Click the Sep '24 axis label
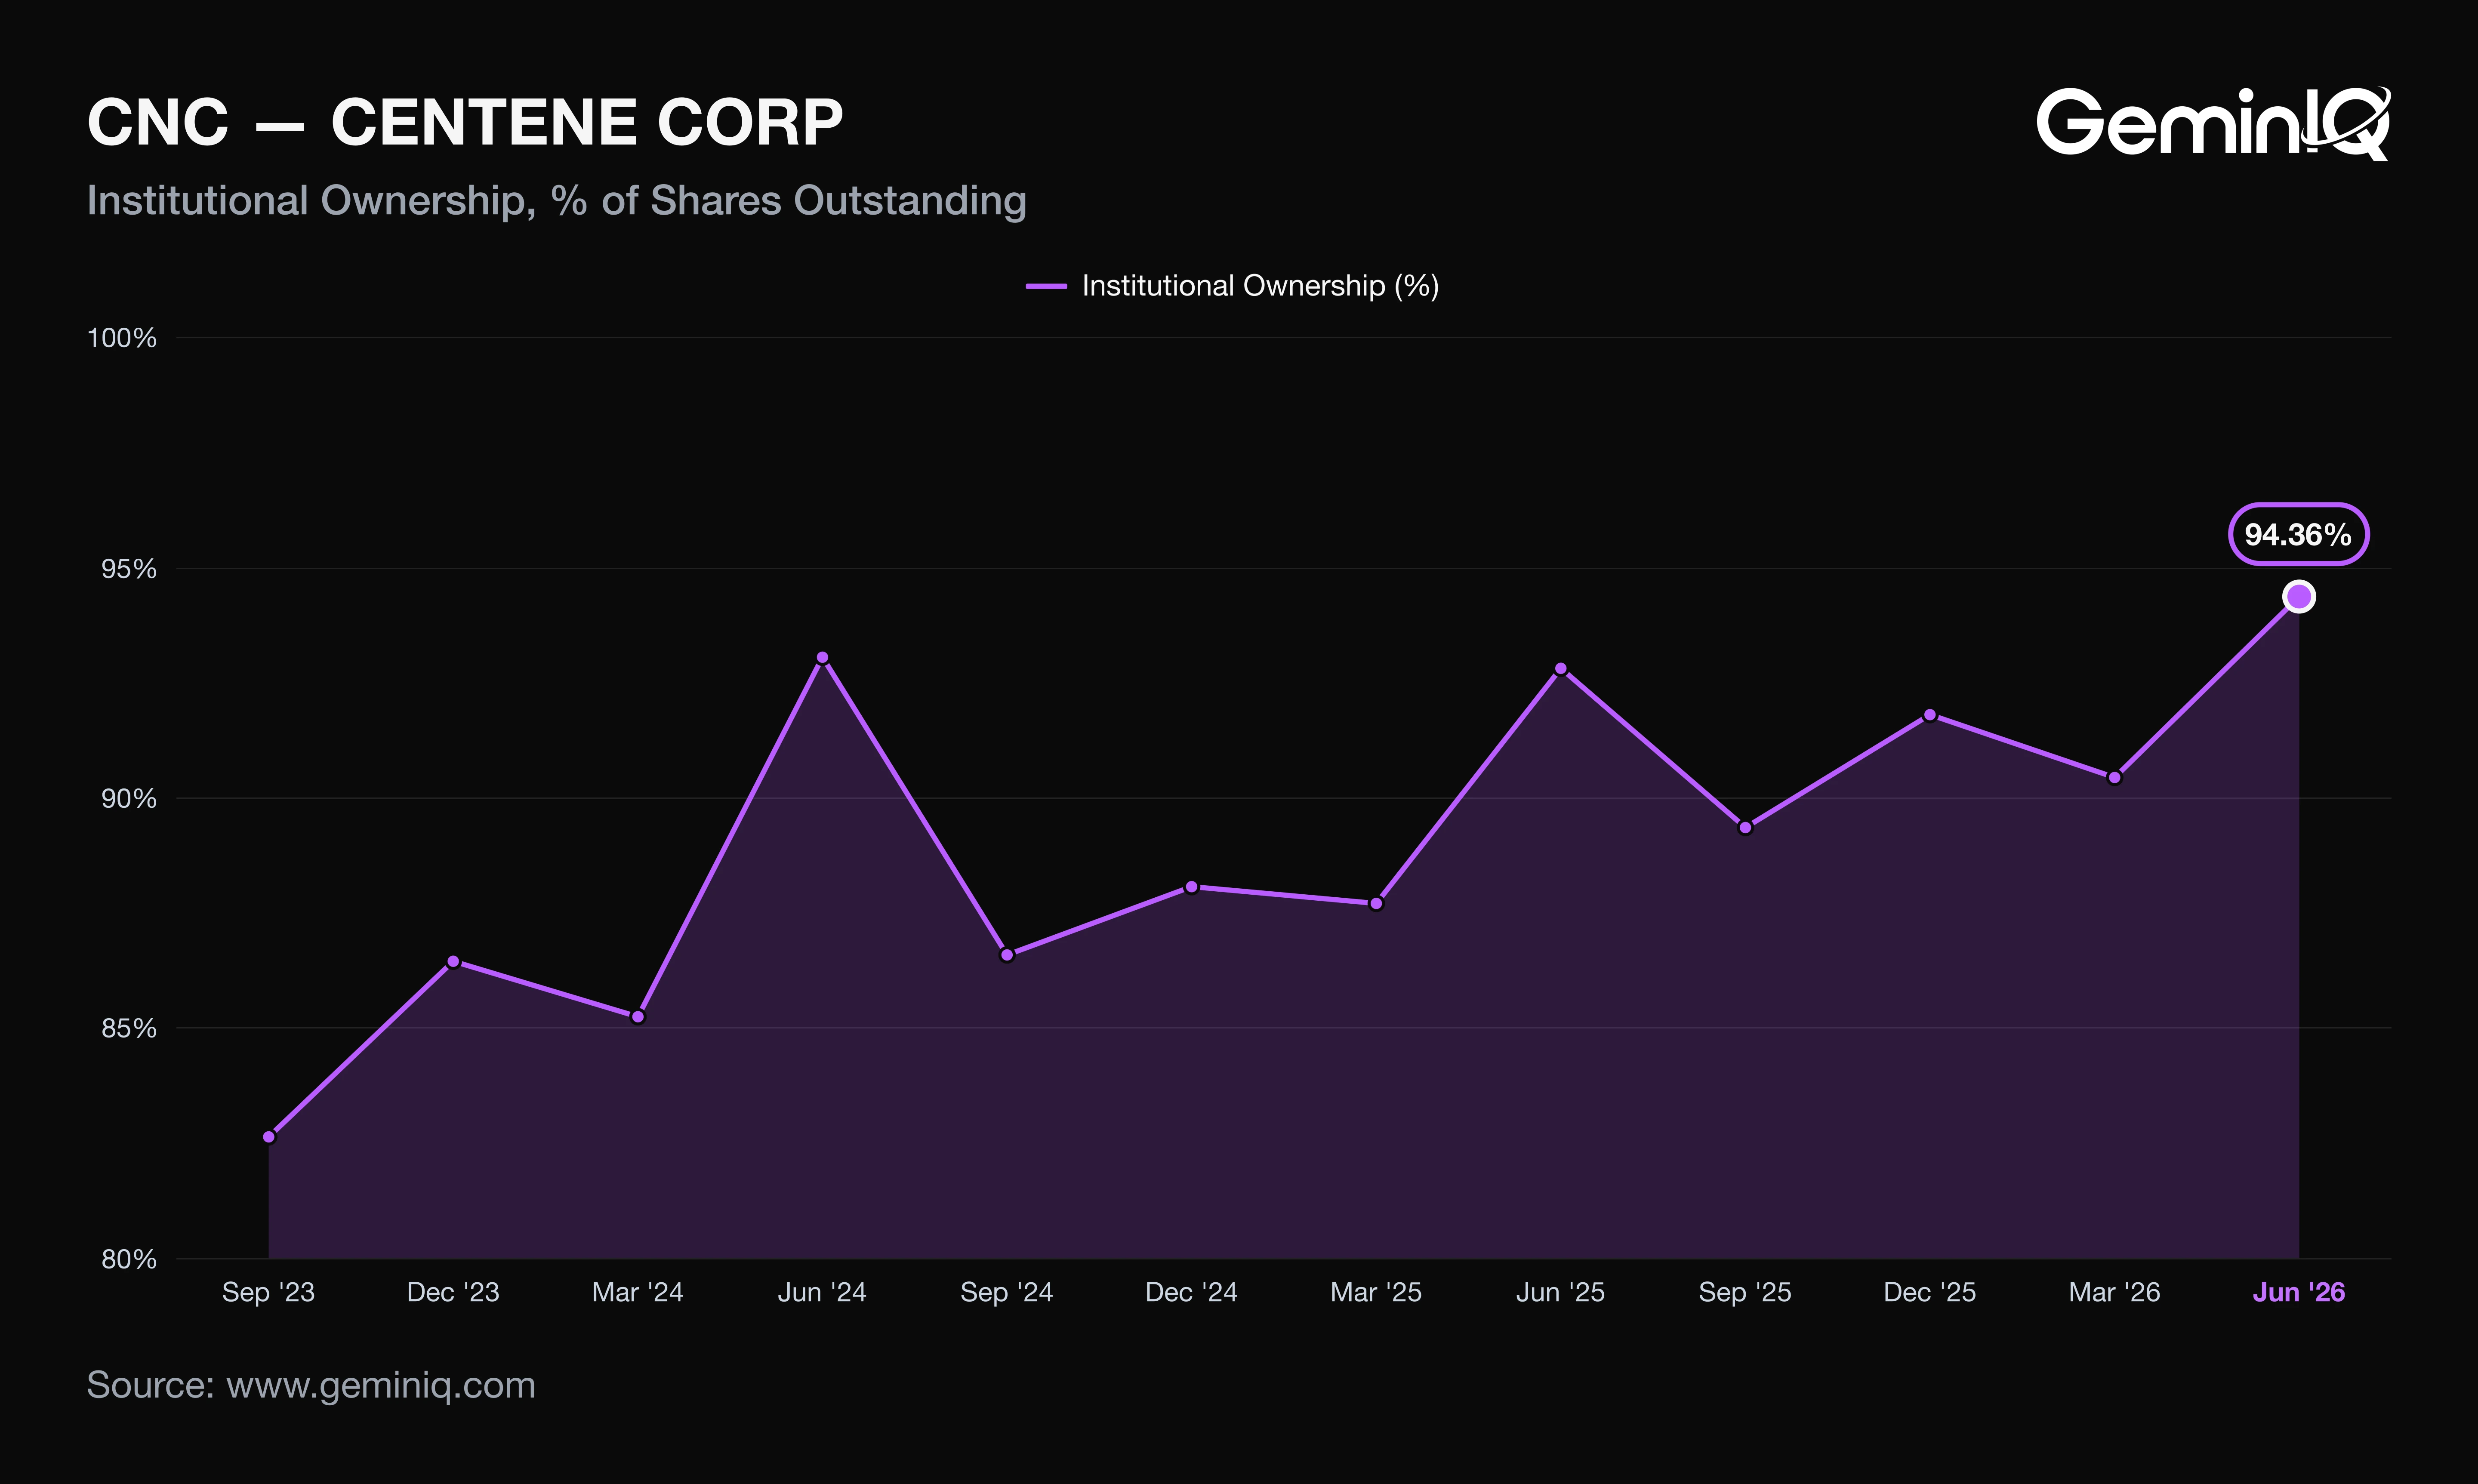The image size is (2478, 1484). coord(1007,1293)
